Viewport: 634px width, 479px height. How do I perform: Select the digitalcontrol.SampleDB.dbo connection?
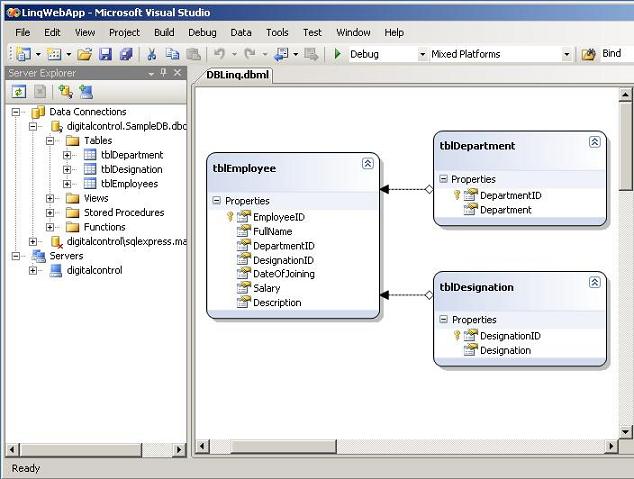click(x=127, y=127)
